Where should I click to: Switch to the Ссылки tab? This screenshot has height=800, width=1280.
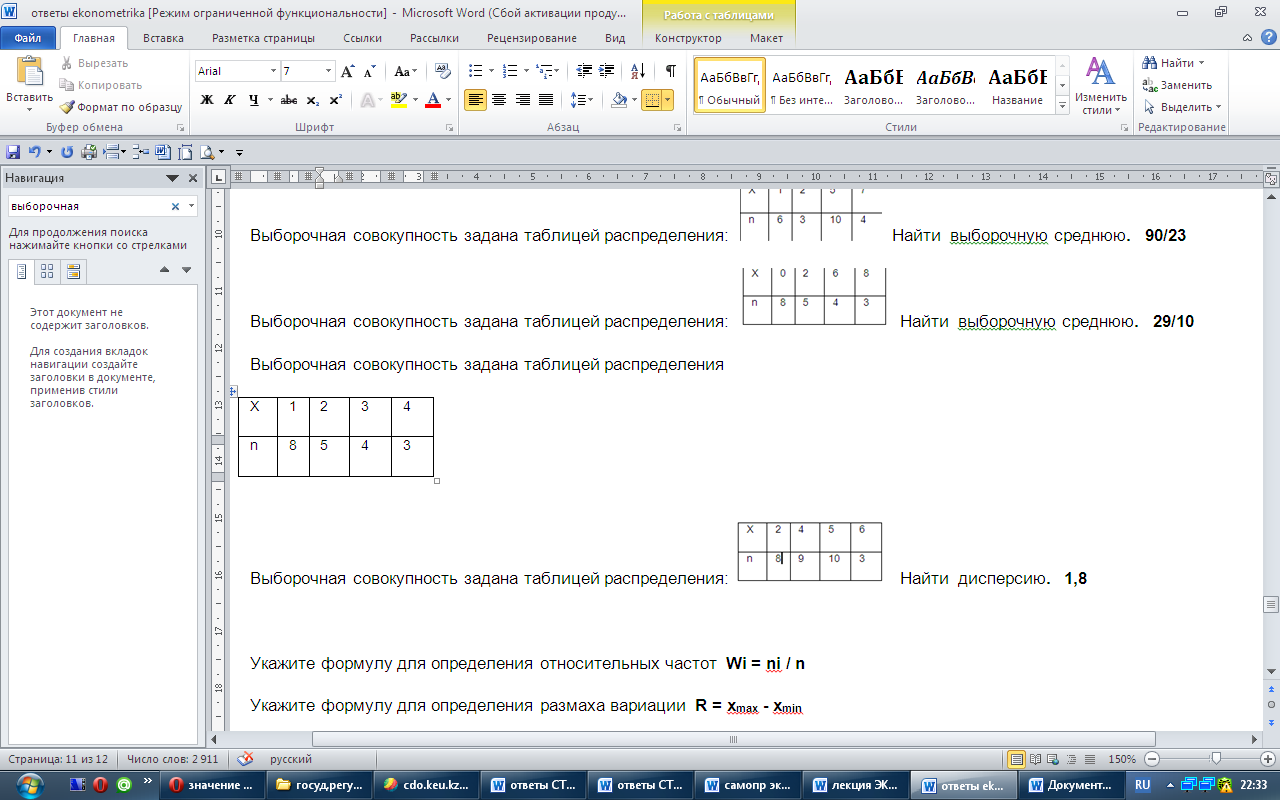[361, 38]
